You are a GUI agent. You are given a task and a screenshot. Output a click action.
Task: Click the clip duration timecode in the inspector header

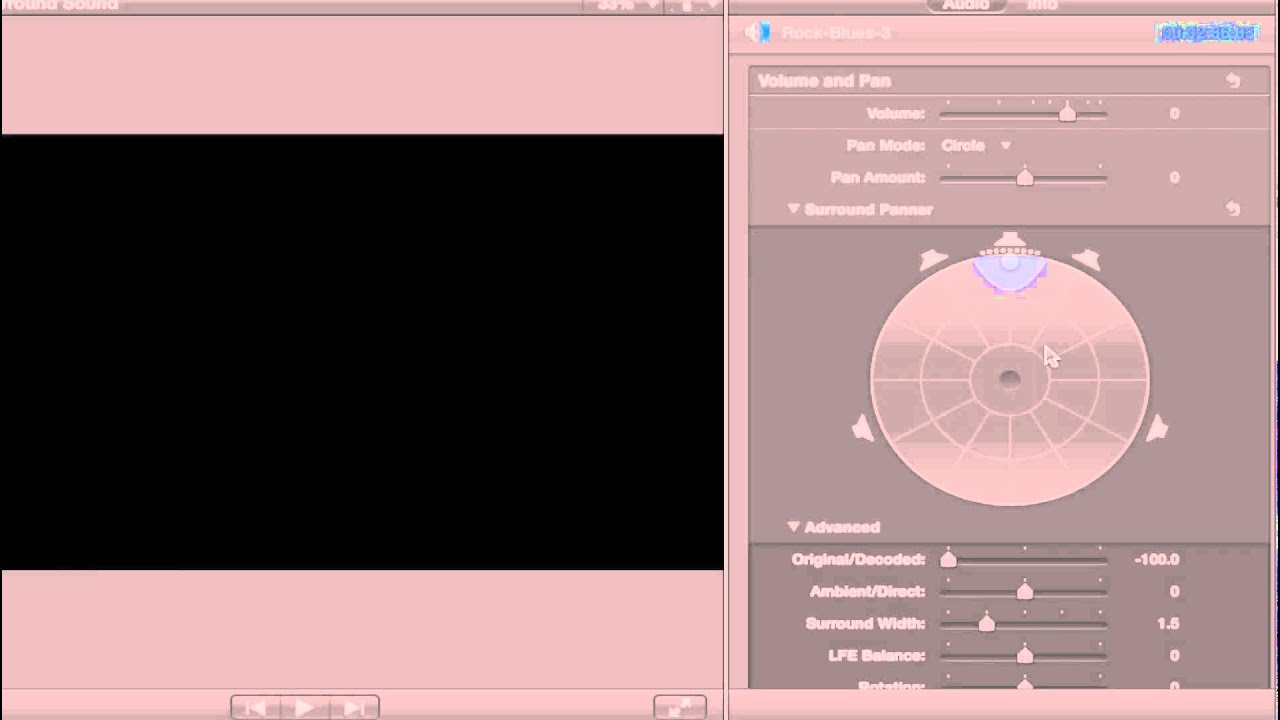click(x=1206, y=33)
